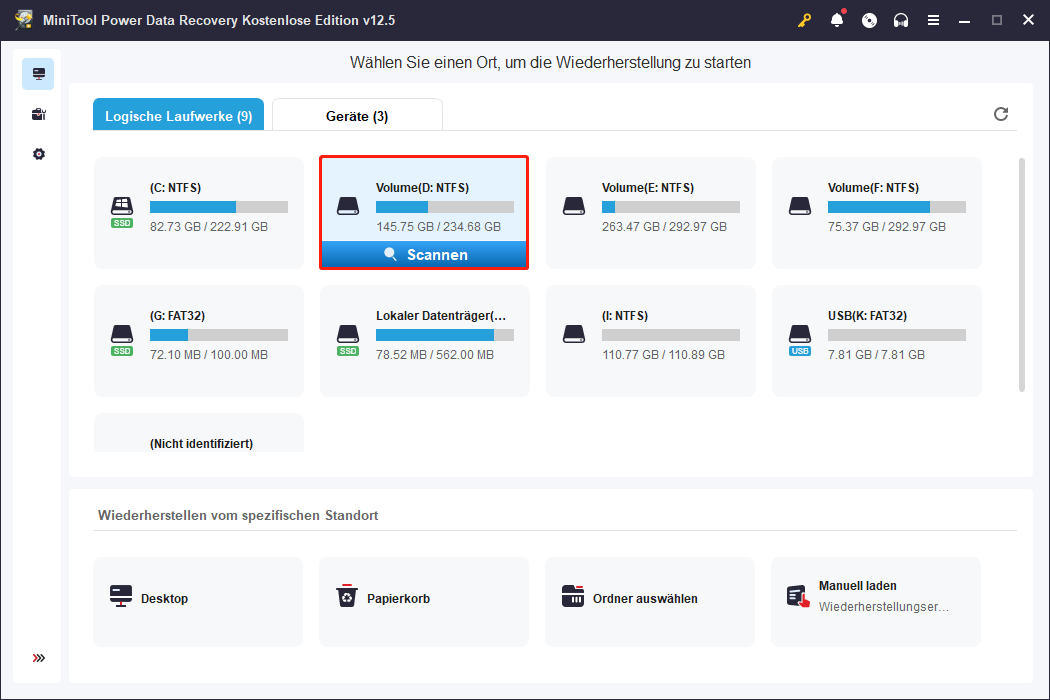Click the Manuell laden icon

[x=798, y=596]
